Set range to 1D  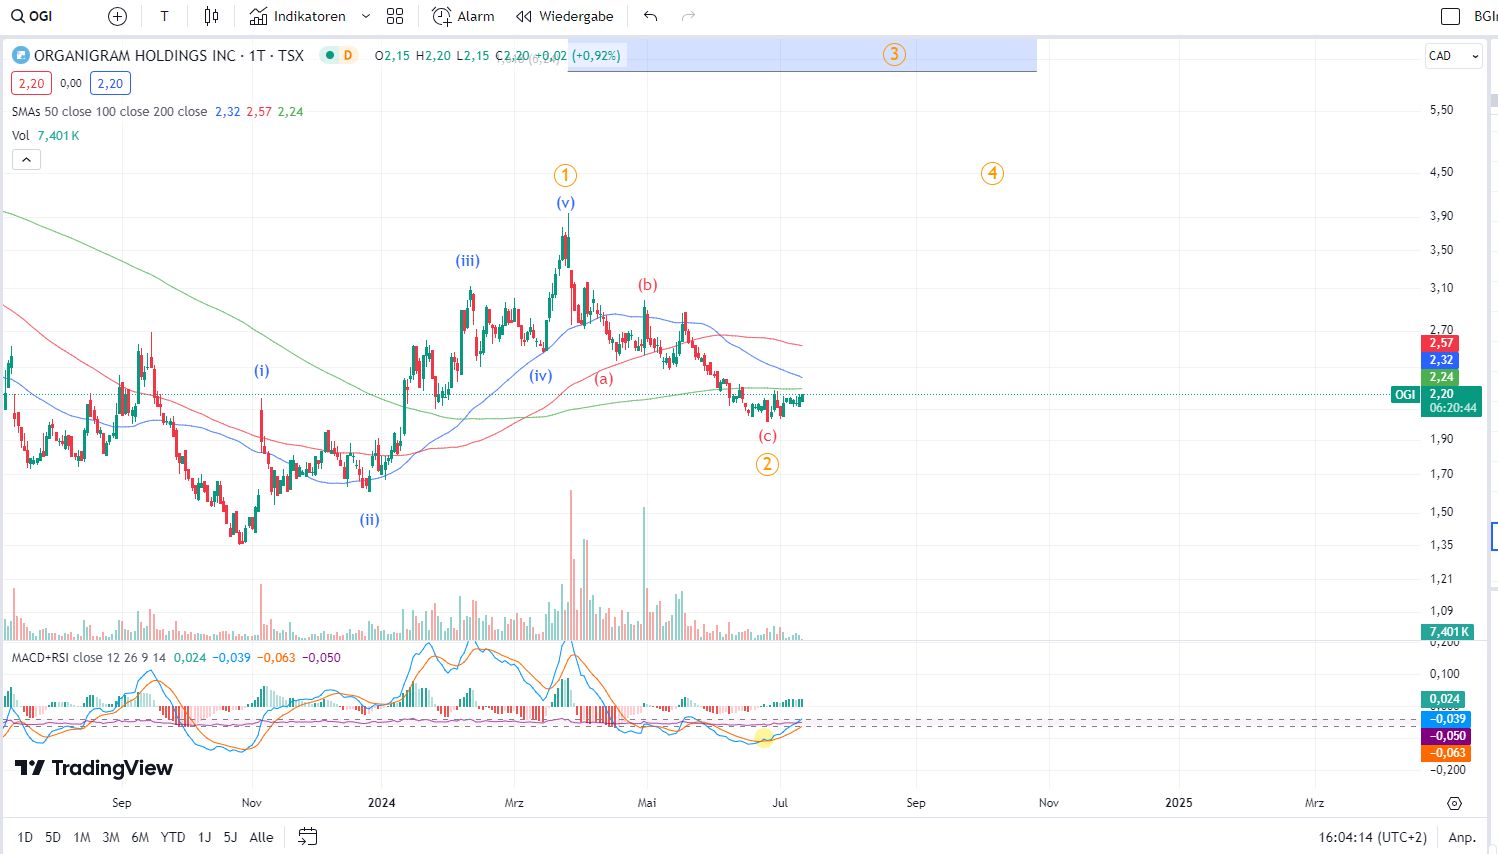25,837
